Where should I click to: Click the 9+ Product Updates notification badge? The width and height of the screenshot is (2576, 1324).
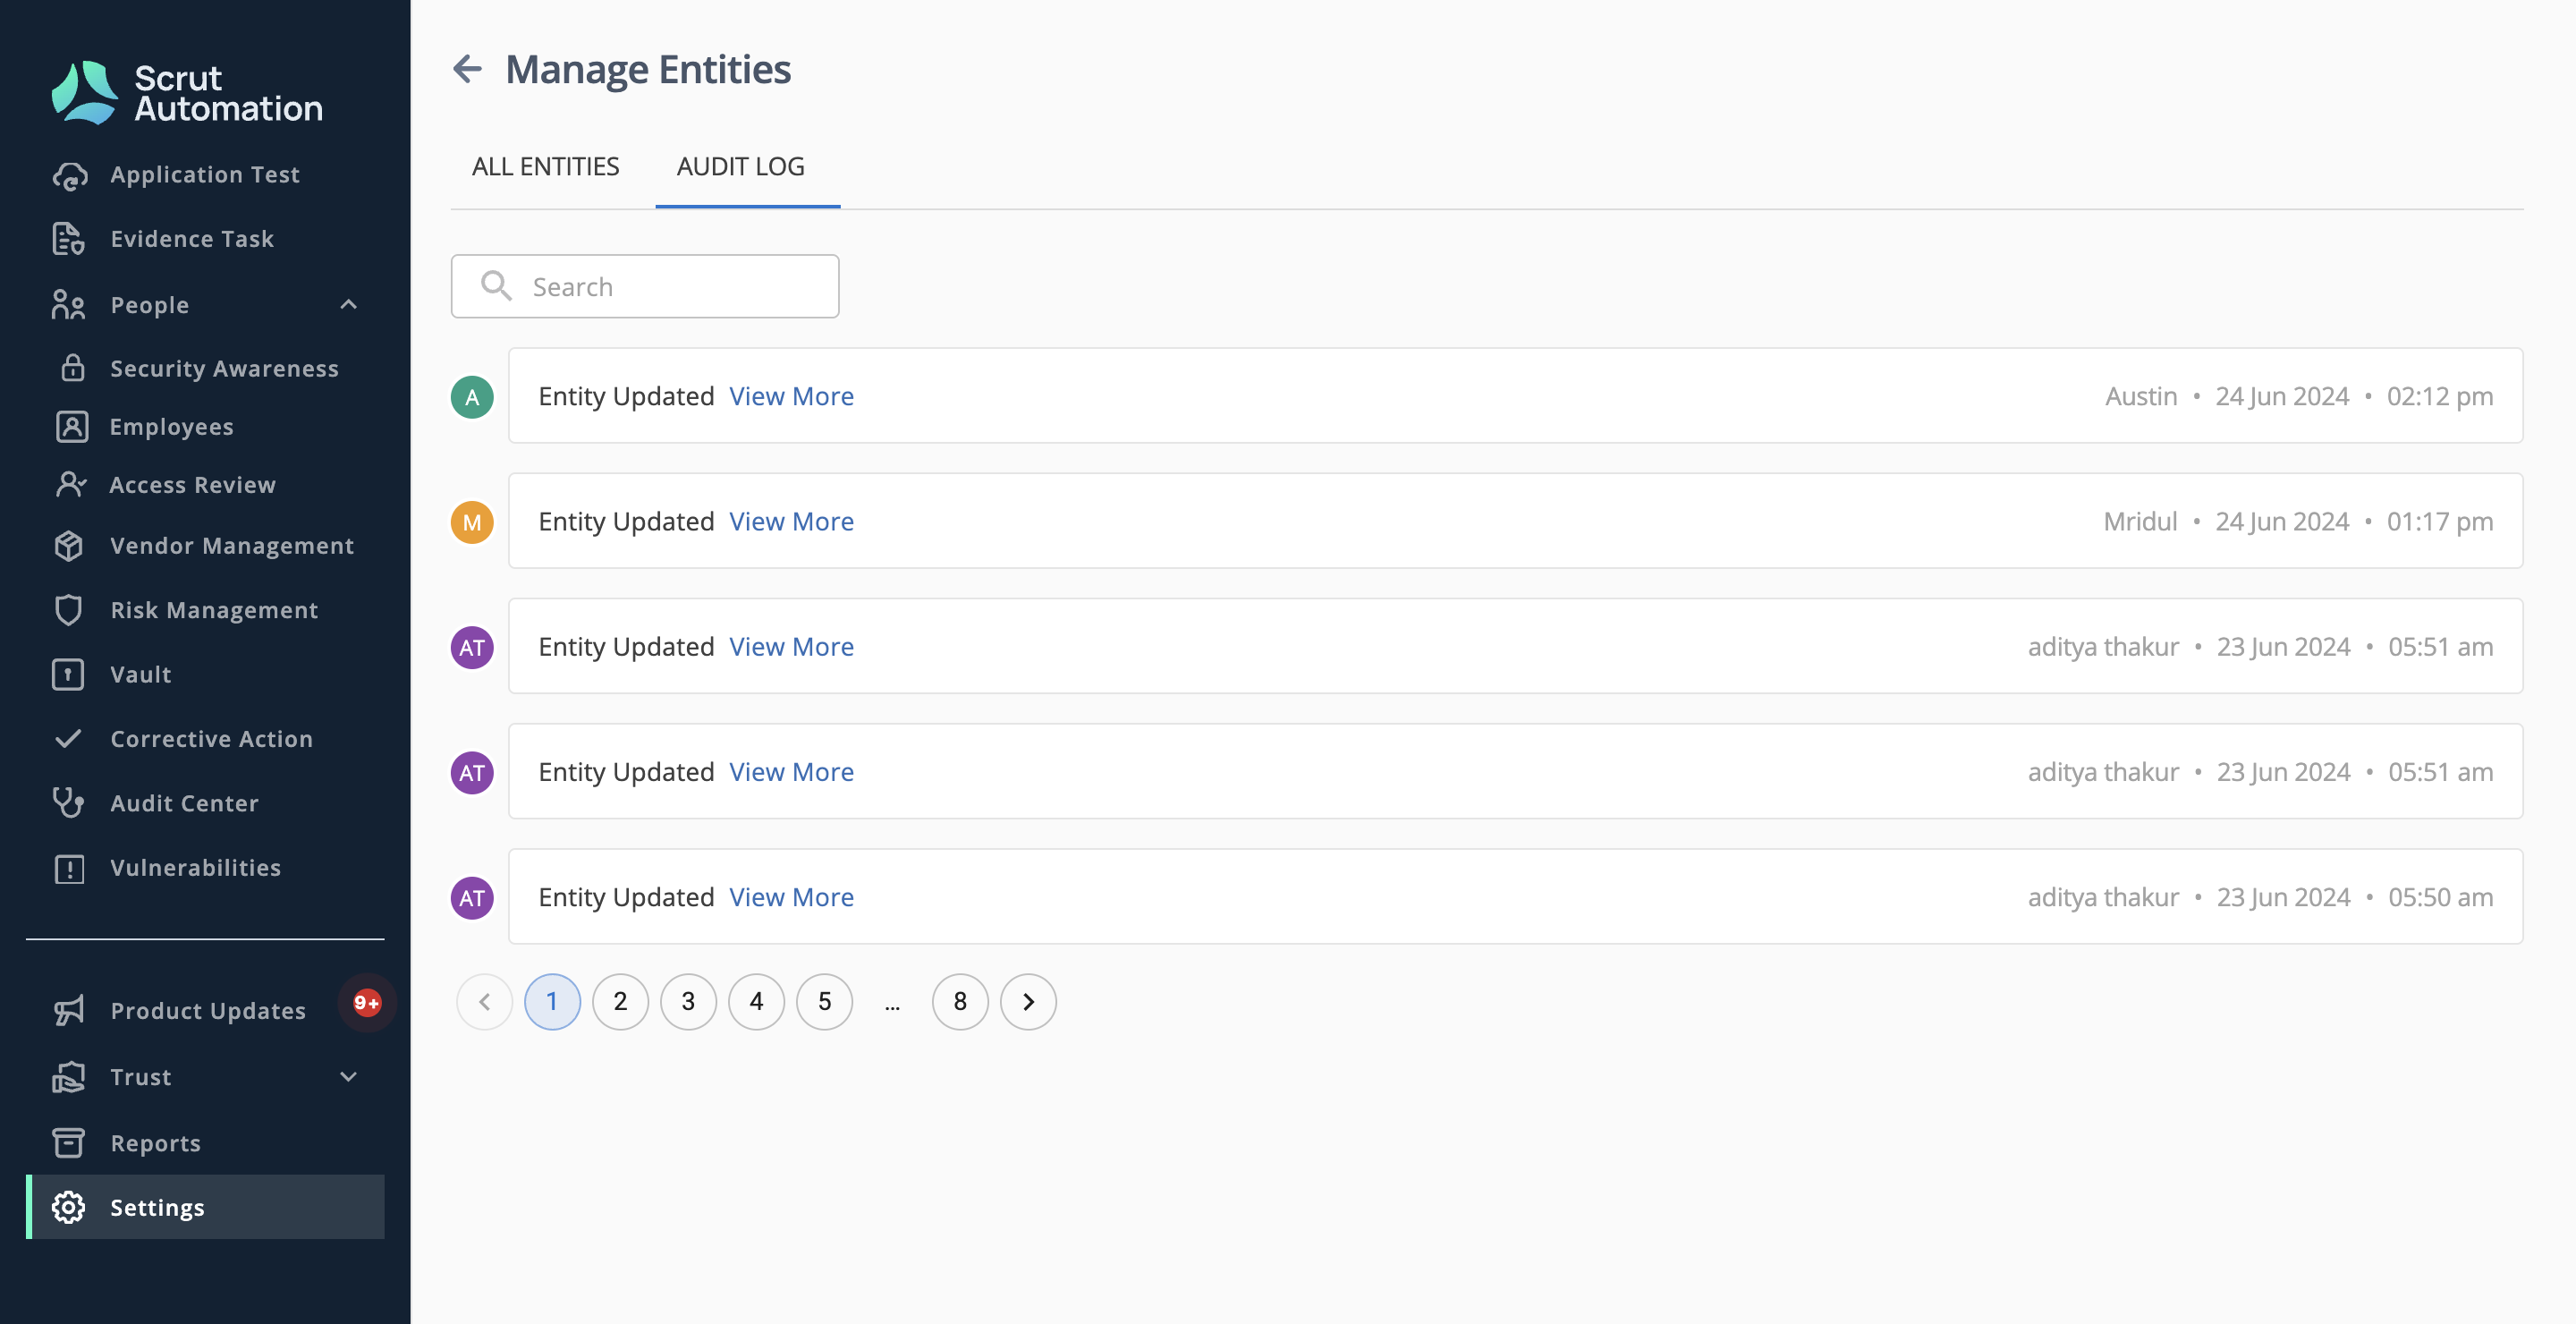pos(367,1003)
